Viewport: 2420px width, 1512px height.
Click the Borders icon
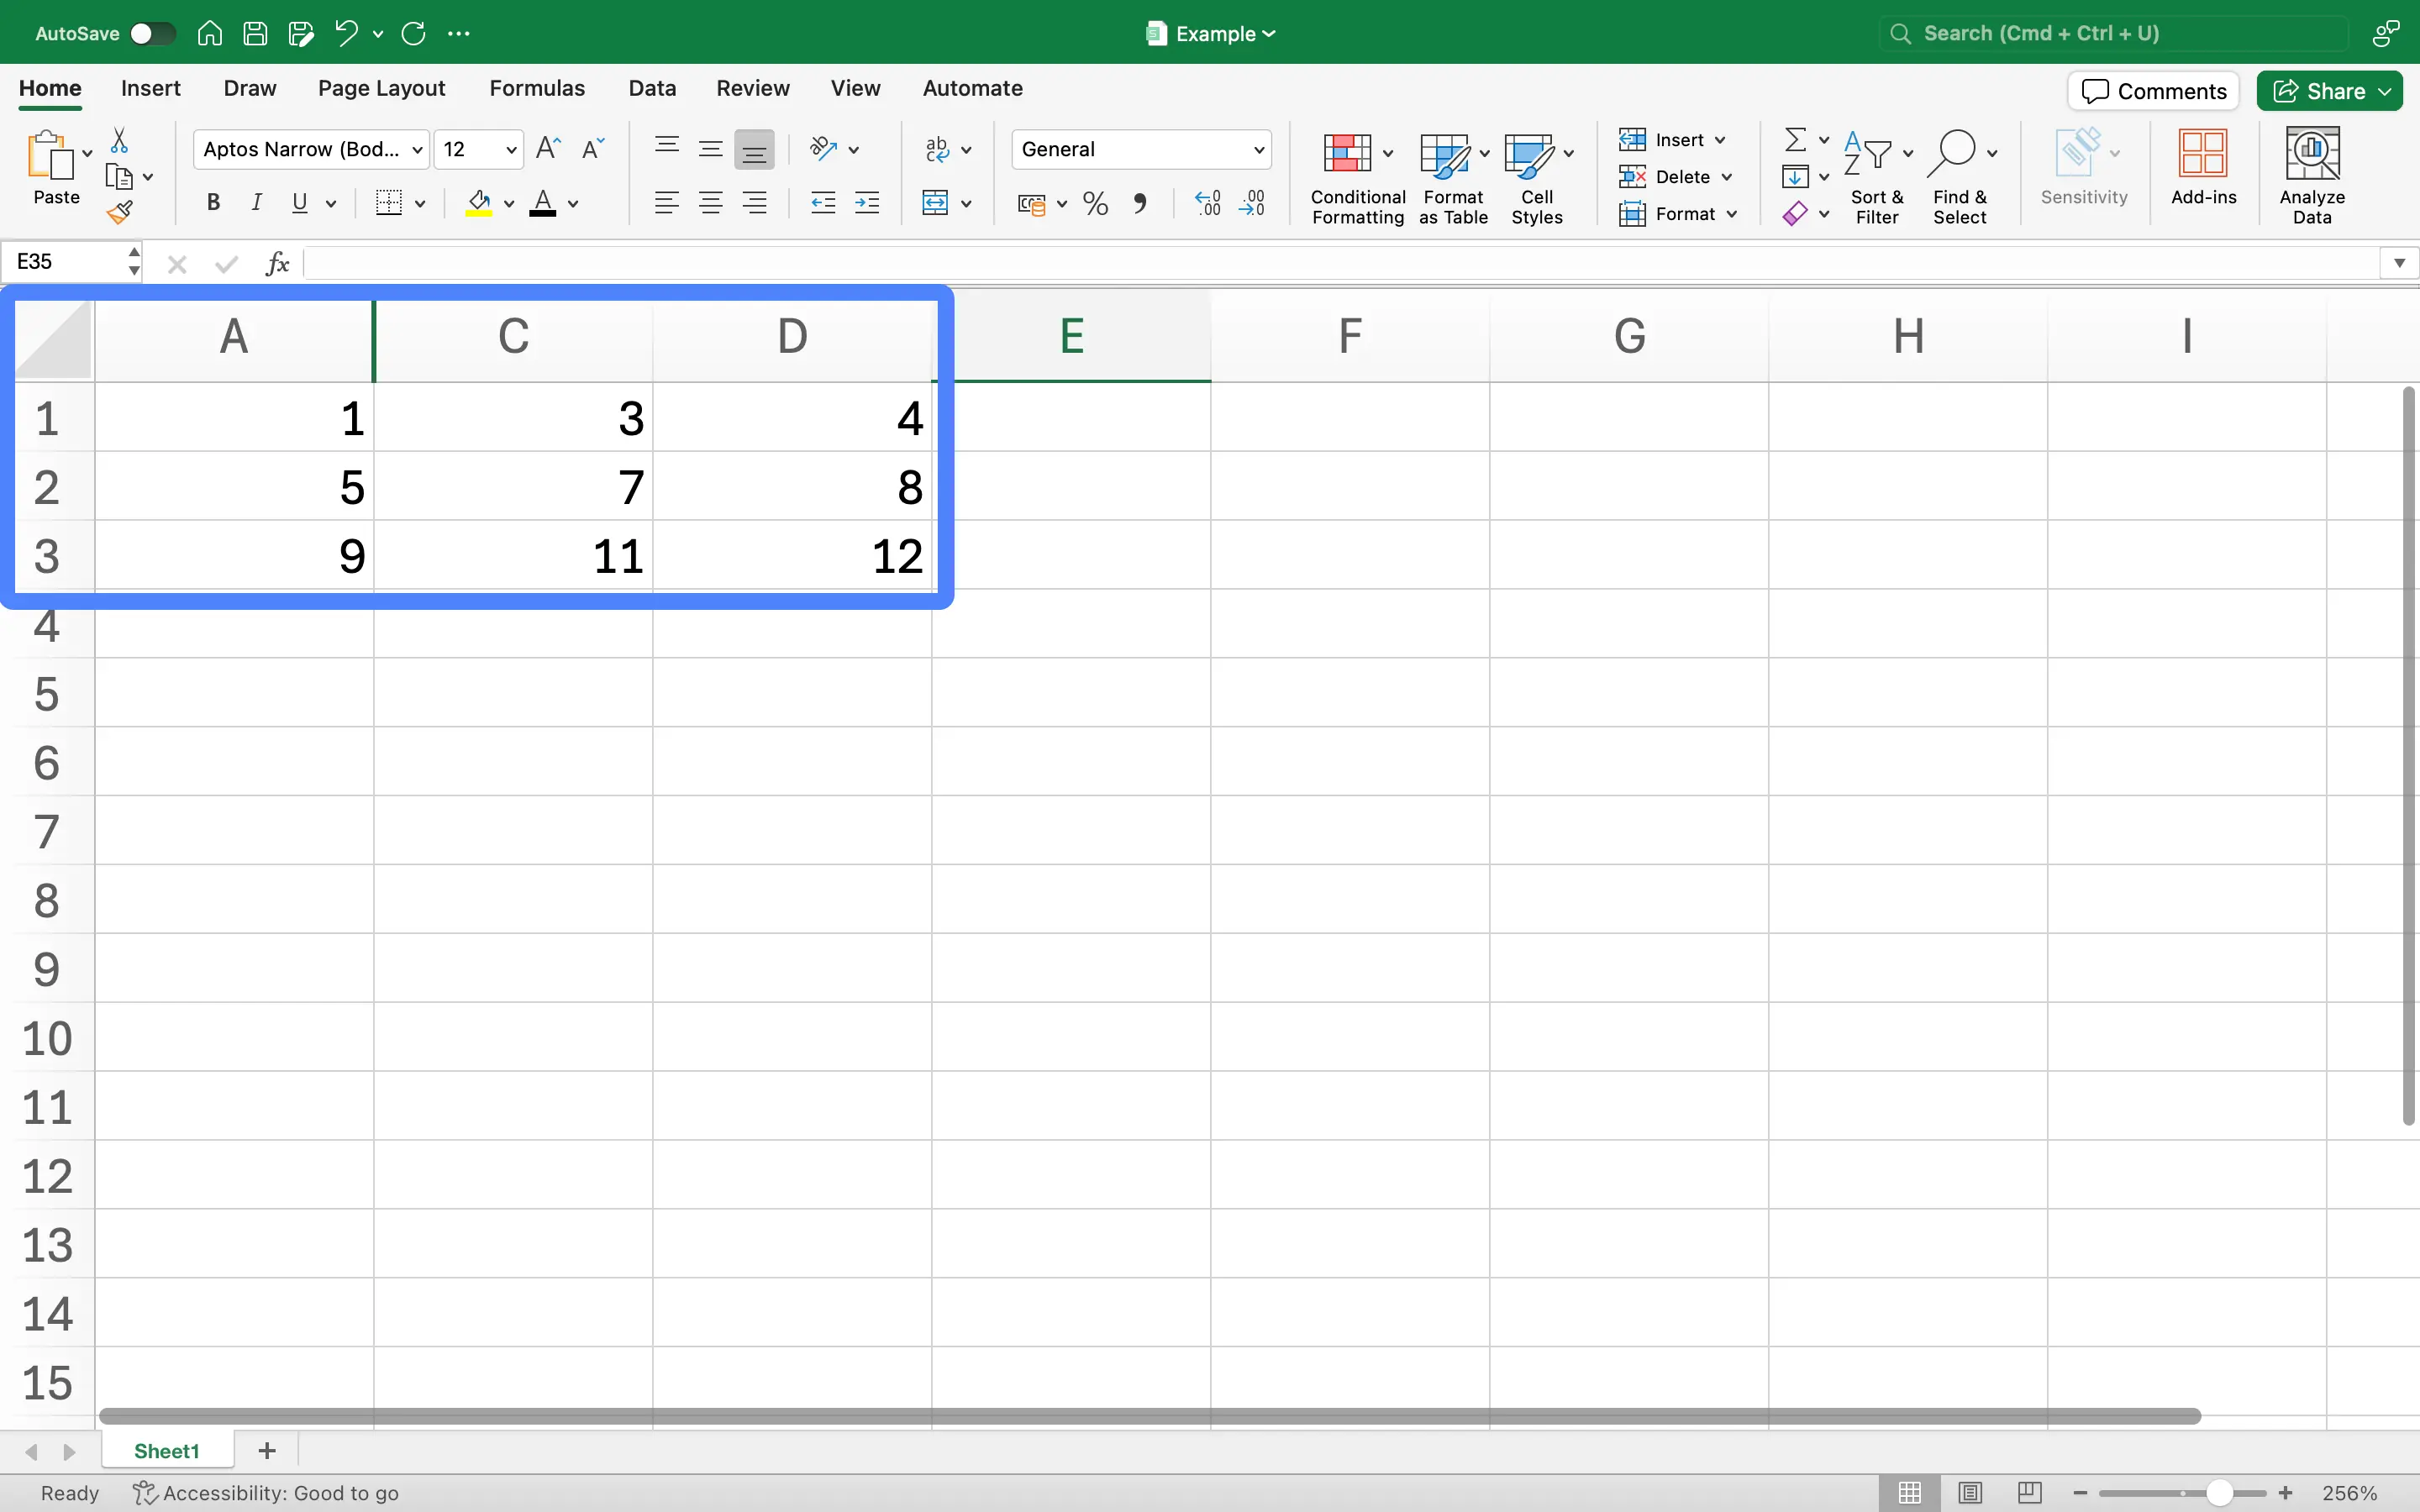tap(389, 203)
